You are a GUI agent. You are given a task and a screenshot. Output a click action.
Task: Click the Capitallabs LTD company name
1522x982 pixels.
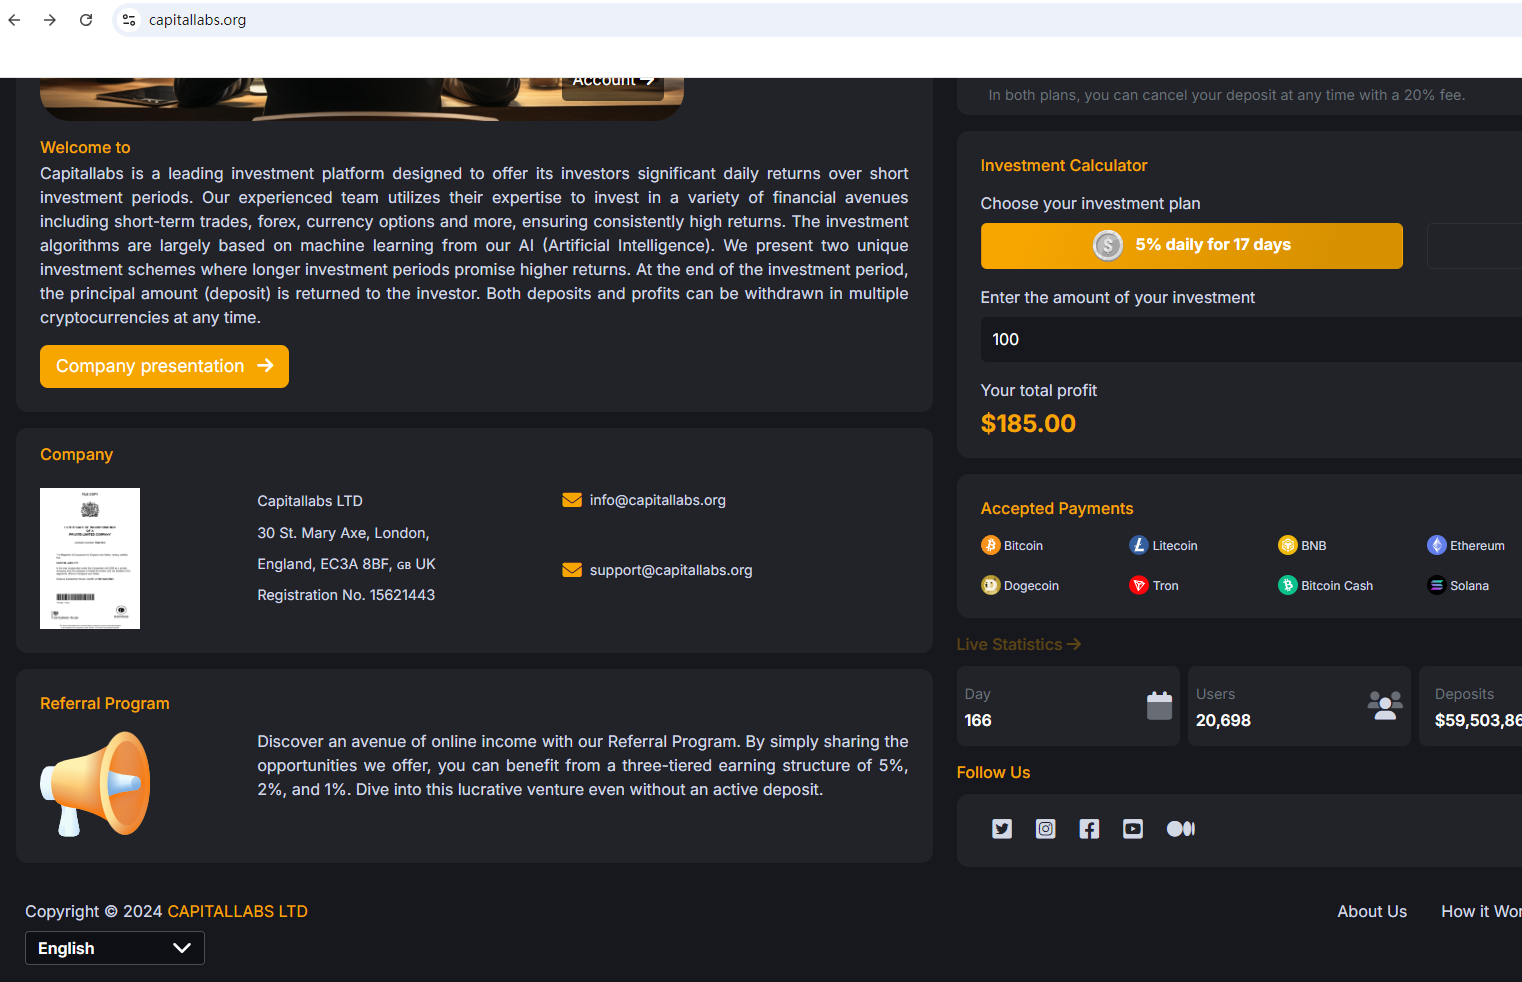pos(310,501)
